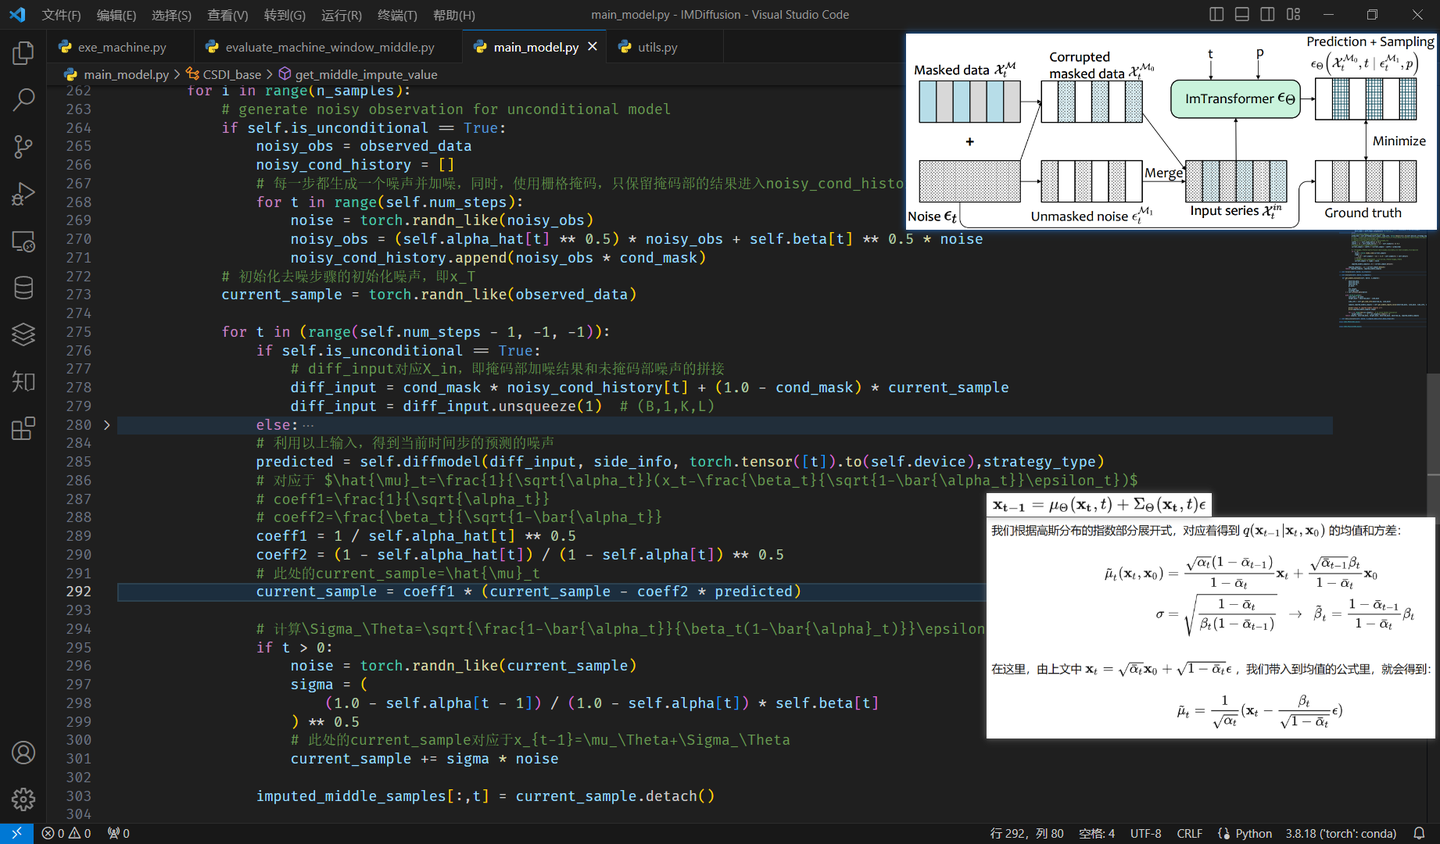
Task: Click the UTF-8 encoding status item
Action: (x=1145, y=833)
